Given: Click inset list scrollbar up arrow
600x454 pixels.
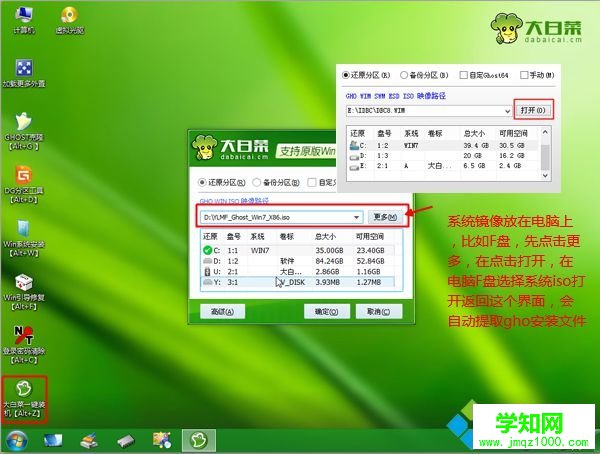Looking at the screenshot, I should click(545, 132).
